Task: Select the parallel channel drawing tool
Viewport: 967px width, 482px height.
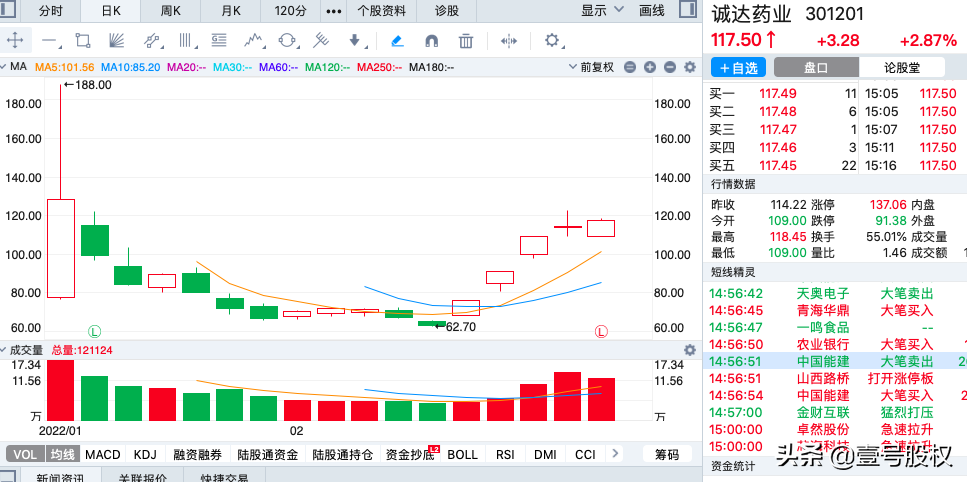Action: coord(151,41)
